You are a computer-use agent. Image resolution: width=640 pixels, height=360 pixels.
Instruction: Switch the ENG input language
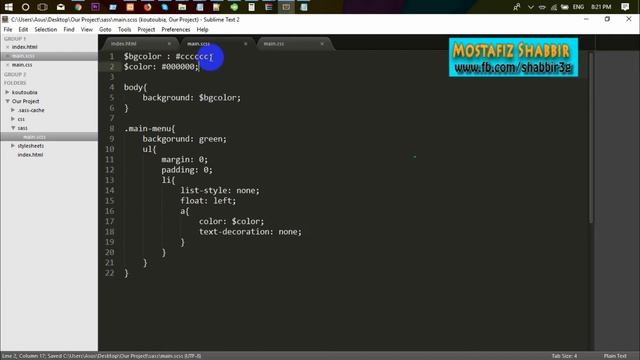578,7
